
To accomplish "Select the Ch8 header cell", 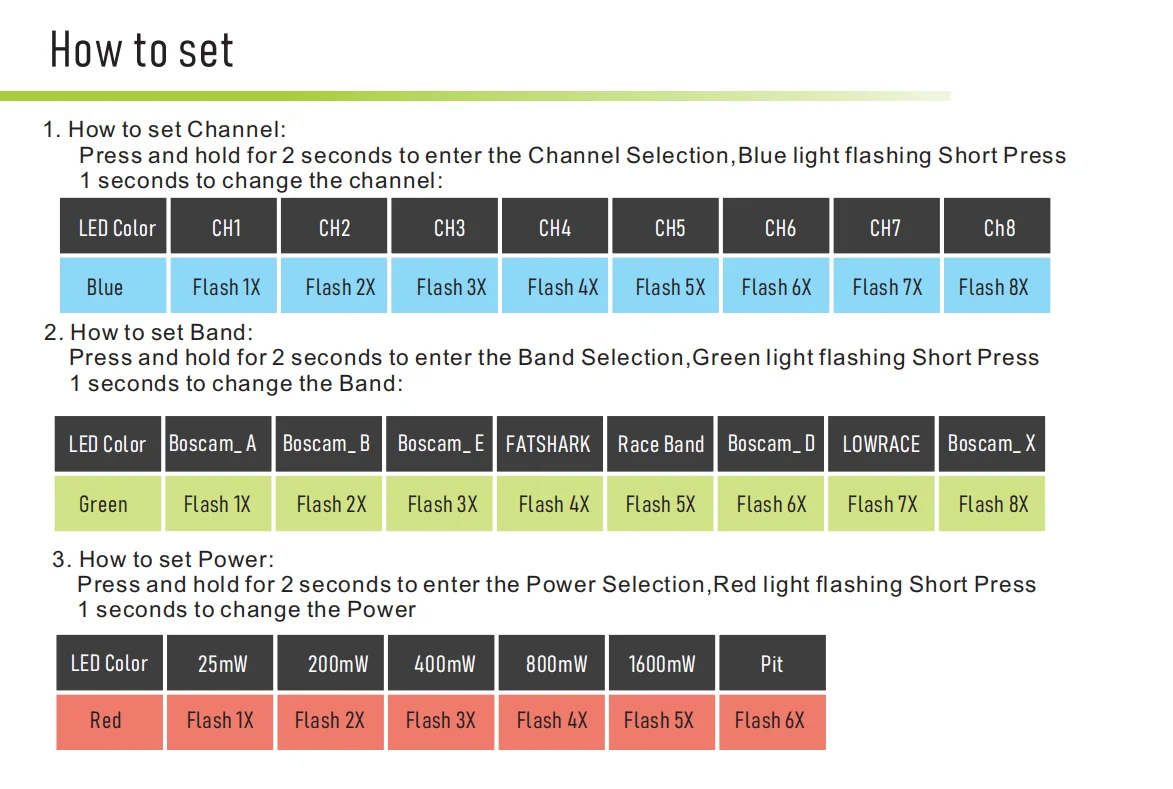I will pyautogui.click(x=996, y=226).
